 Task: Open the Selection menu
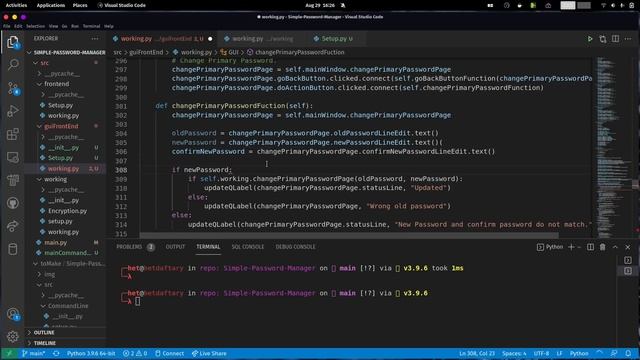(36, 26)
